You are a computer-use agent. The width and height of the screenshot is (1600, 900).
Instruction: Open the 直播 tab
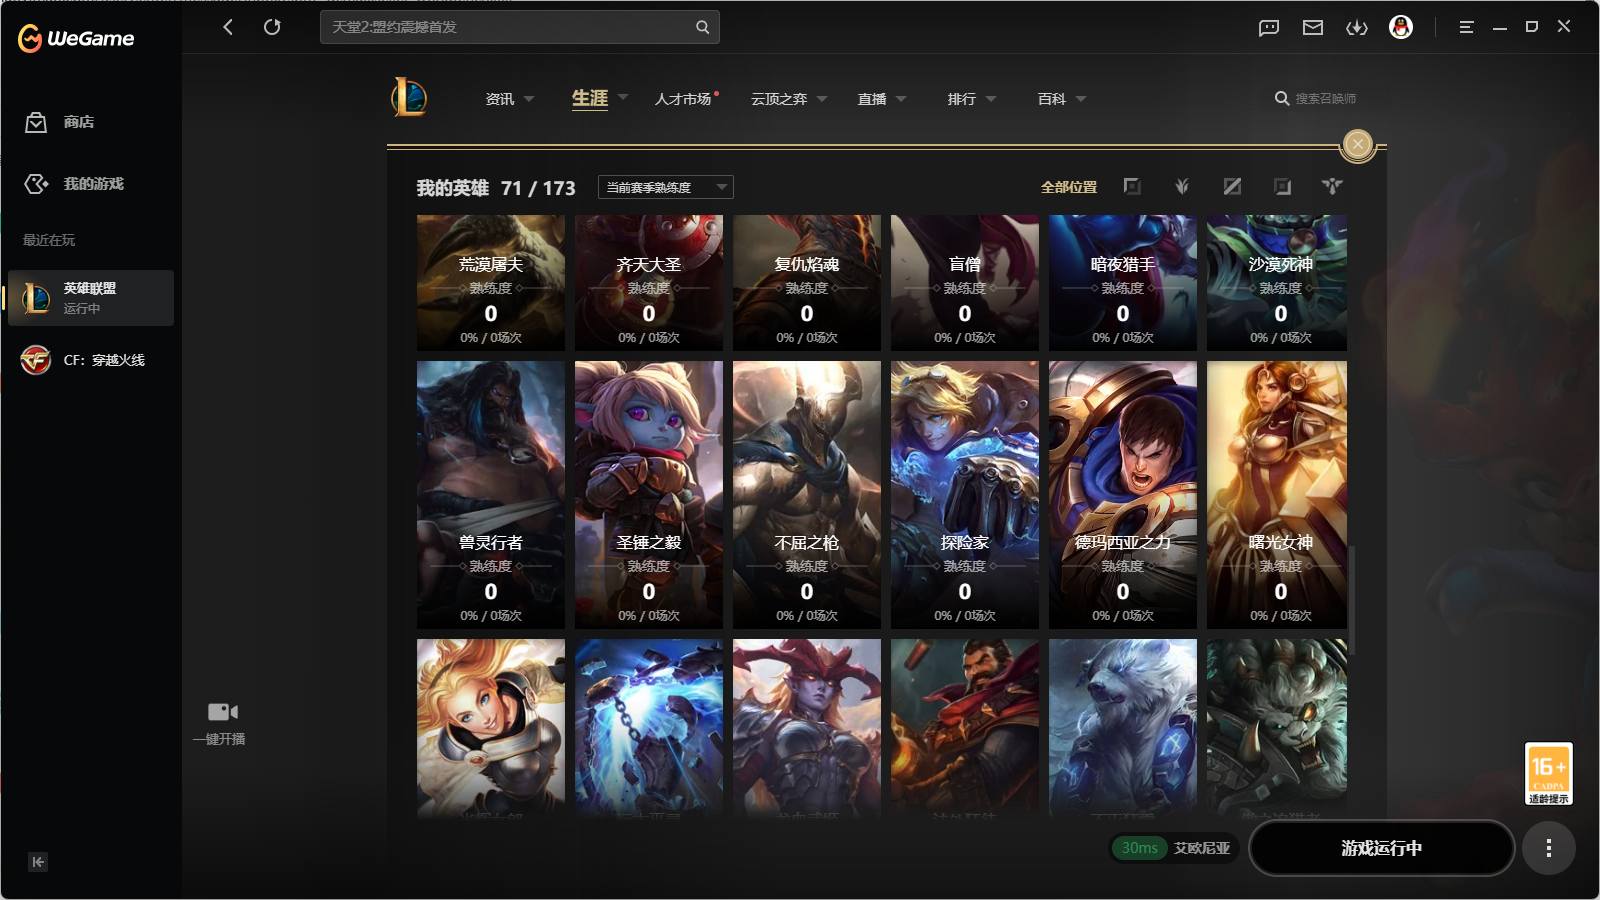(x=872, y=99)
